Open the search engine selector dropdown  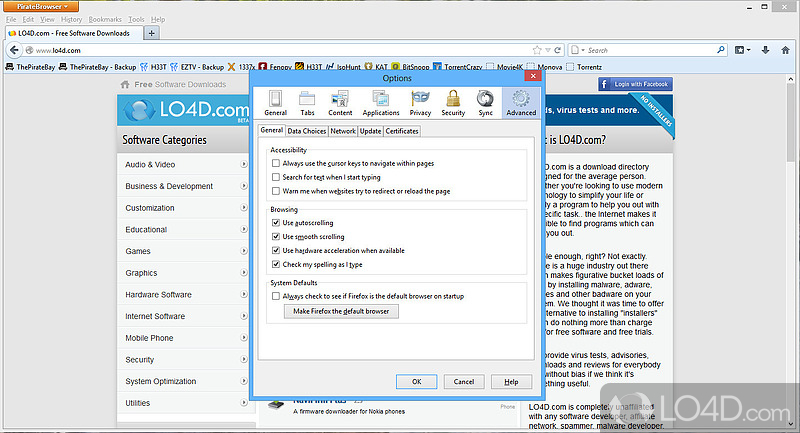click(578, 50)
